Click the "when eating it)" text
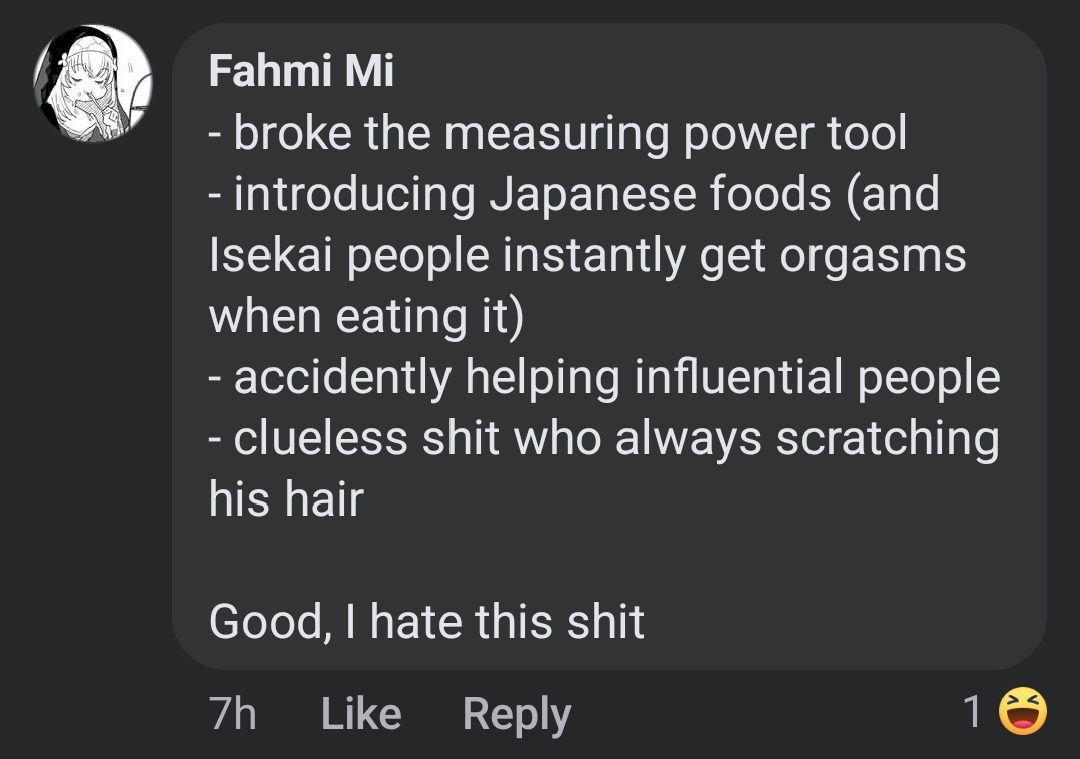1080x759 pixels. click(x=366, y=316)
